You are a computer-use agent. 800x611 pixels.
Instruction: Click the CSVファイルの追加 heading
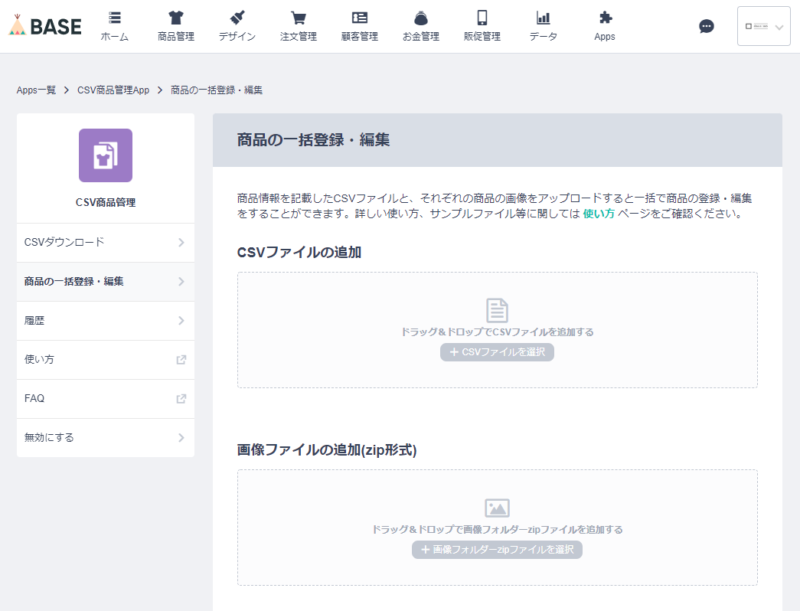299,252
